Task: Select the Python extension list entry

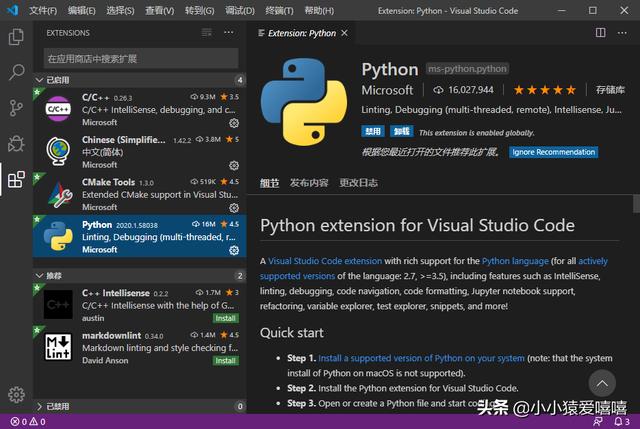Action: point(140,236)
